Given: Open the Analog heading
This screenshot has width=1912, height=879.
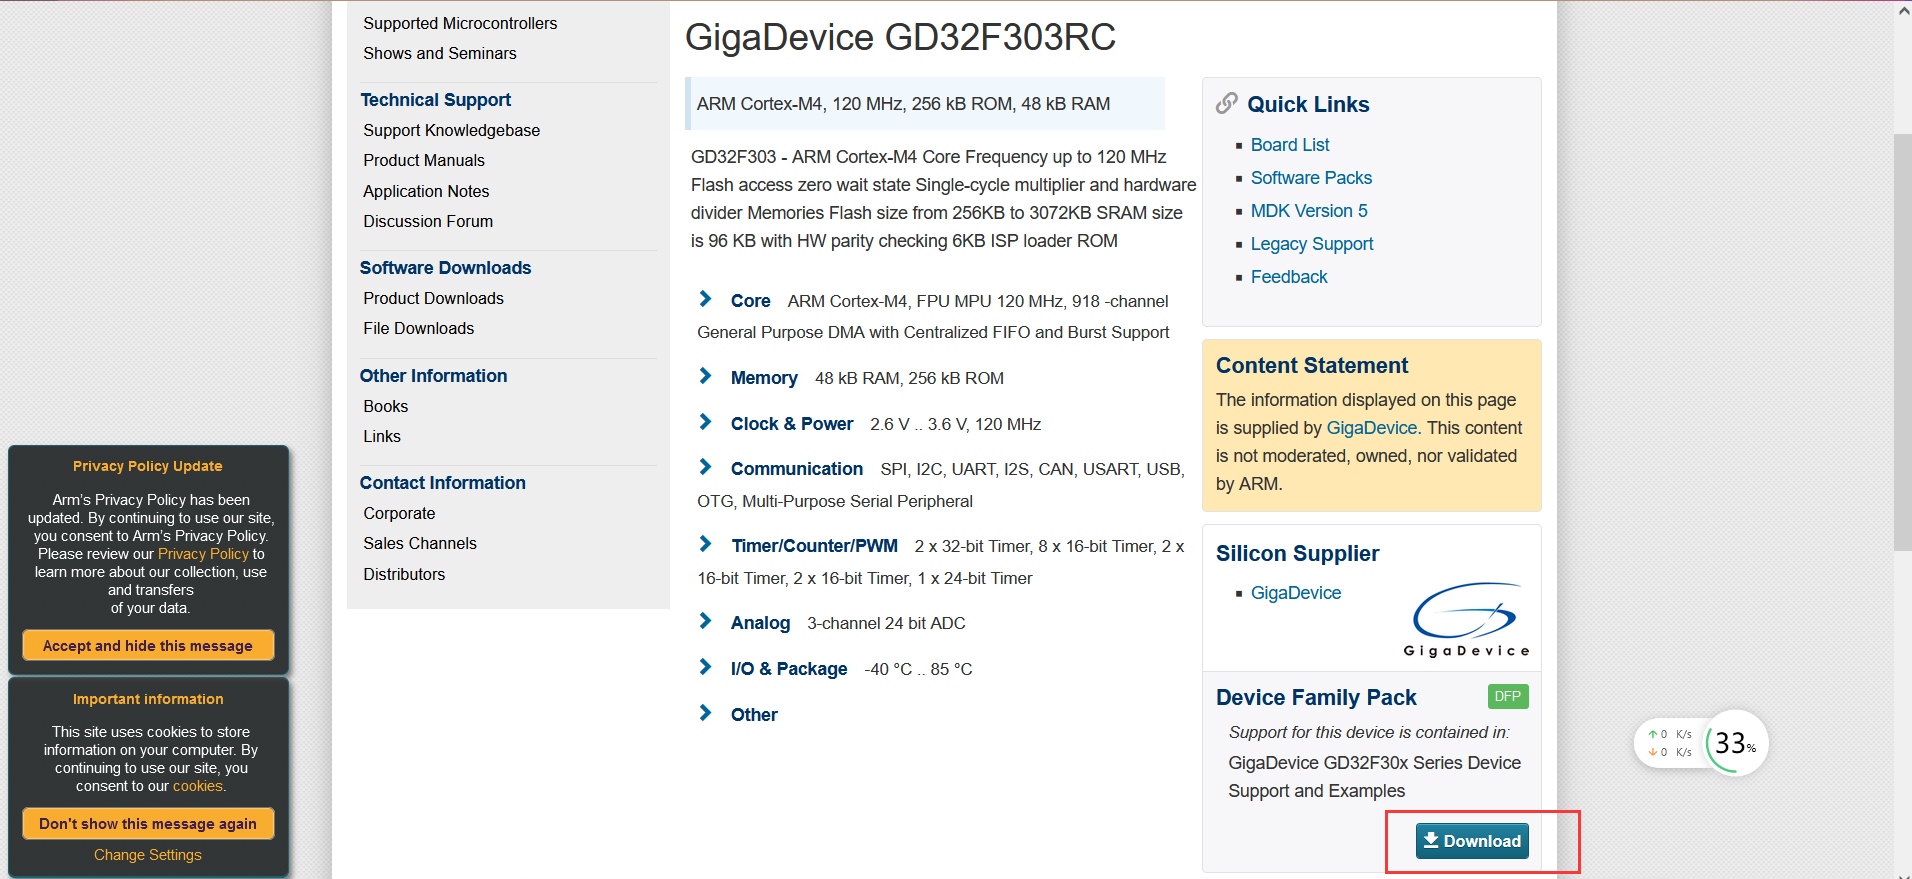Looking at the screenshot, I should coord(760,623).
